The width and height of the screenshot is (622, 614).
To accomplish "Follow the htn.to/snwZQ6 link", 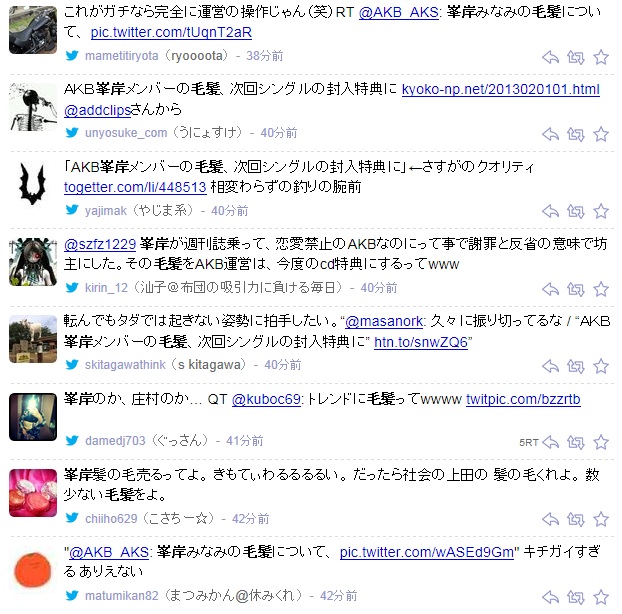I will coord(421,342).
